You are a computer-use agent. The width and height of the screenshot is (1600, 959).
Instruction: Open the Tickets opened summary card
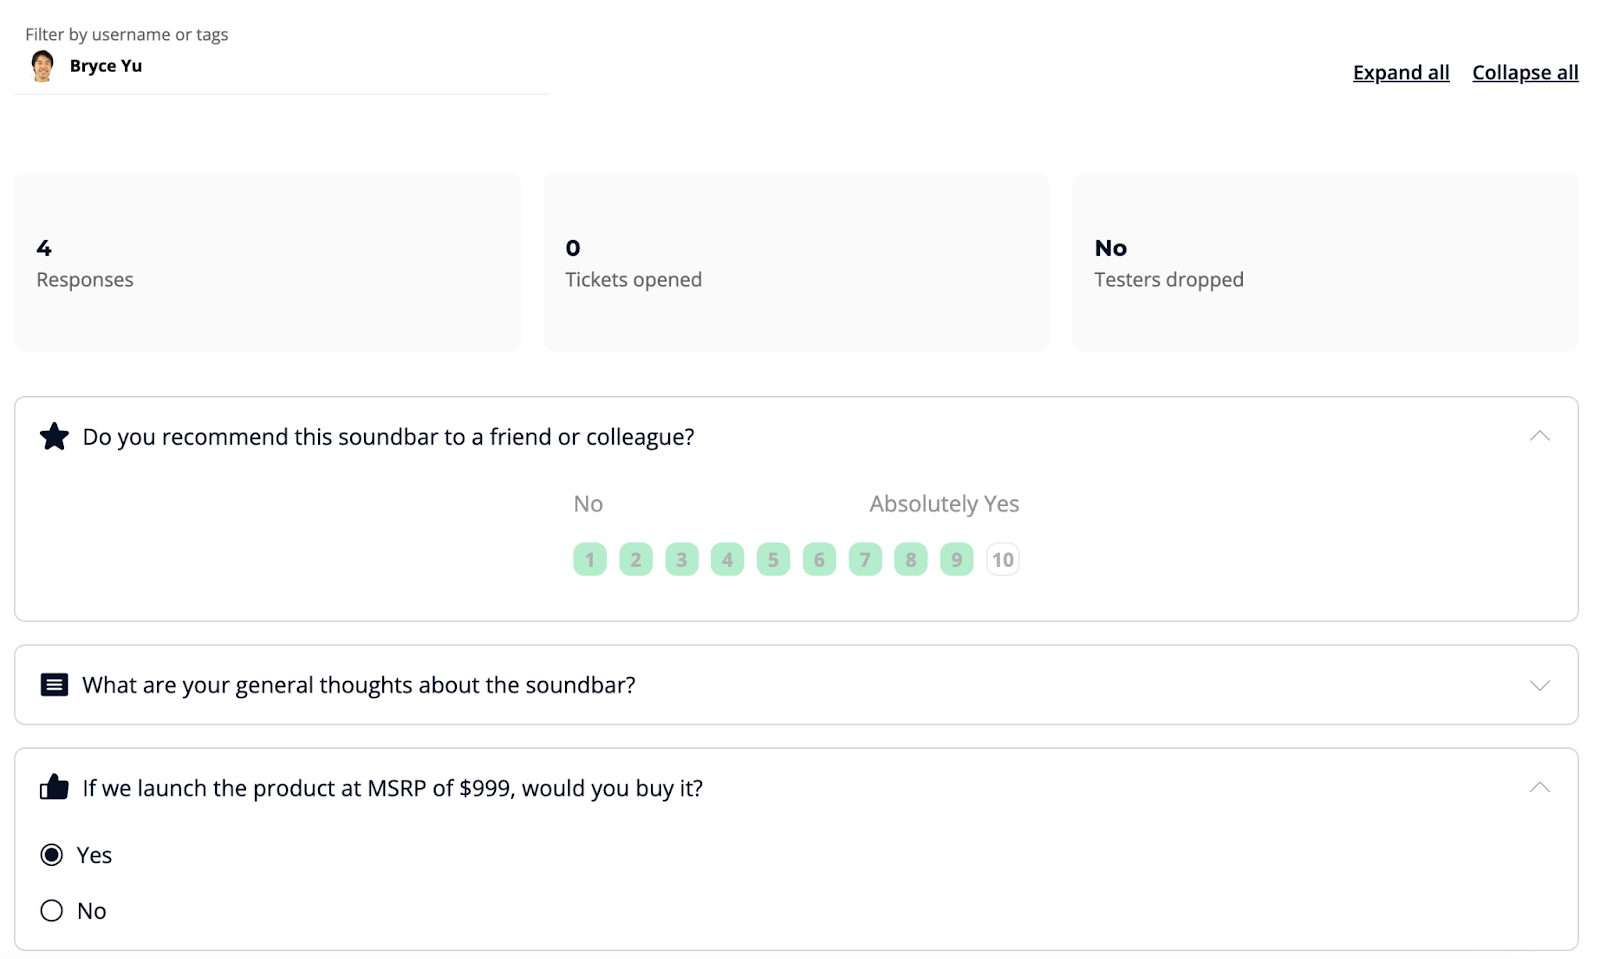point(796,262)
